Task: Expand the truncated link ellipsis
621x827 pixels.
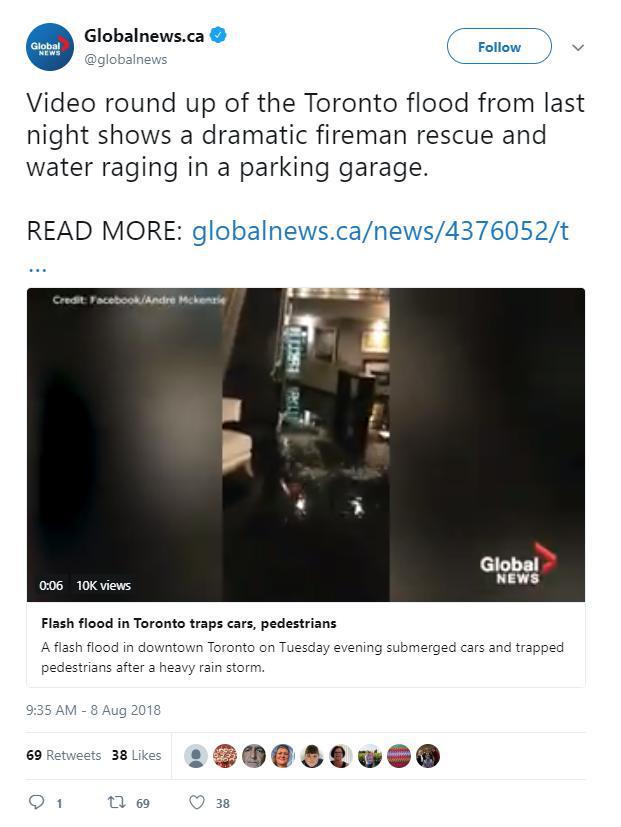Action: pos(37,268)
